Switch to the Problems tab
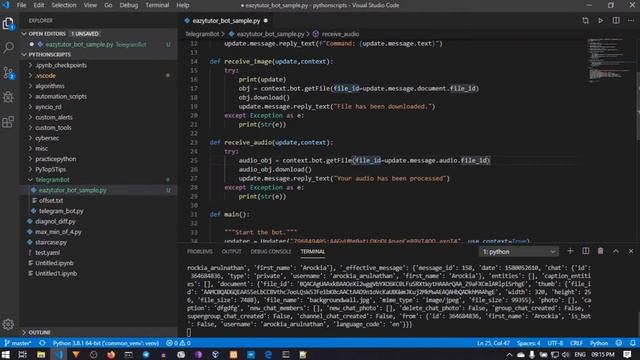The image size is (640, 360). pos(200,251)
